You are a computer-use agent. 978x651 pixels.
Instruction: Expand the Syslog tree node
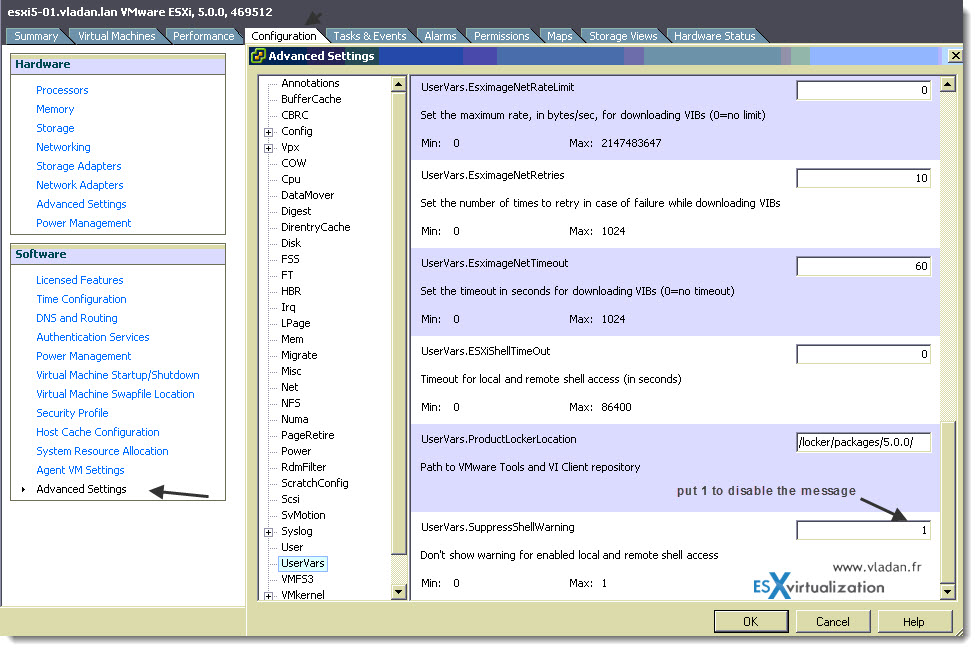[268, 533]
